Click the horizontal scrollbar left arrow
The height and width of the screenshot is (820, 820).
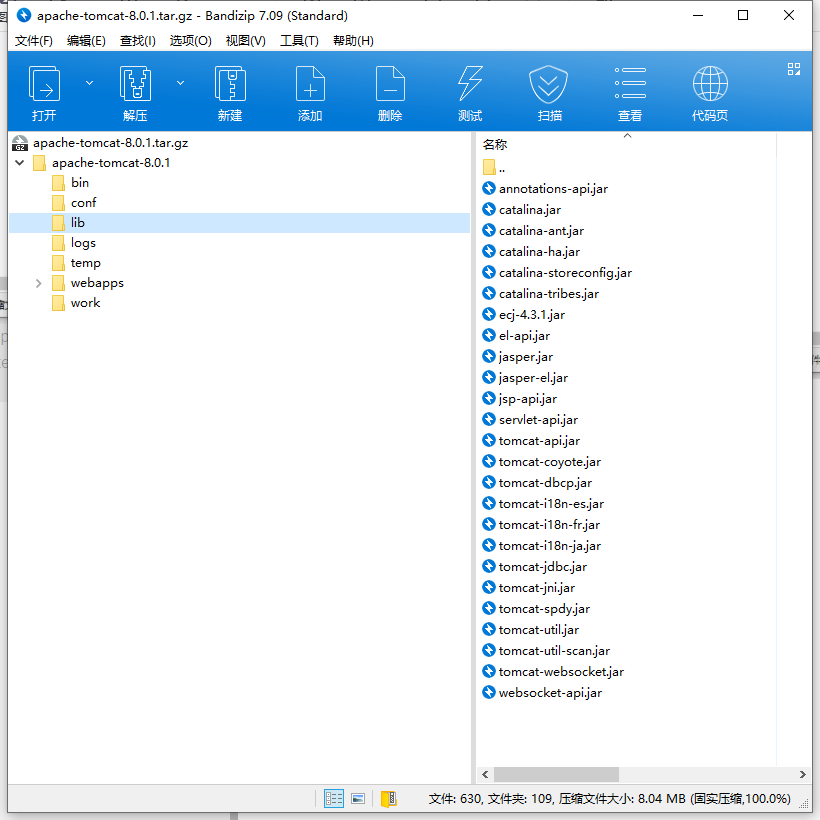click(x=485, y=774)
